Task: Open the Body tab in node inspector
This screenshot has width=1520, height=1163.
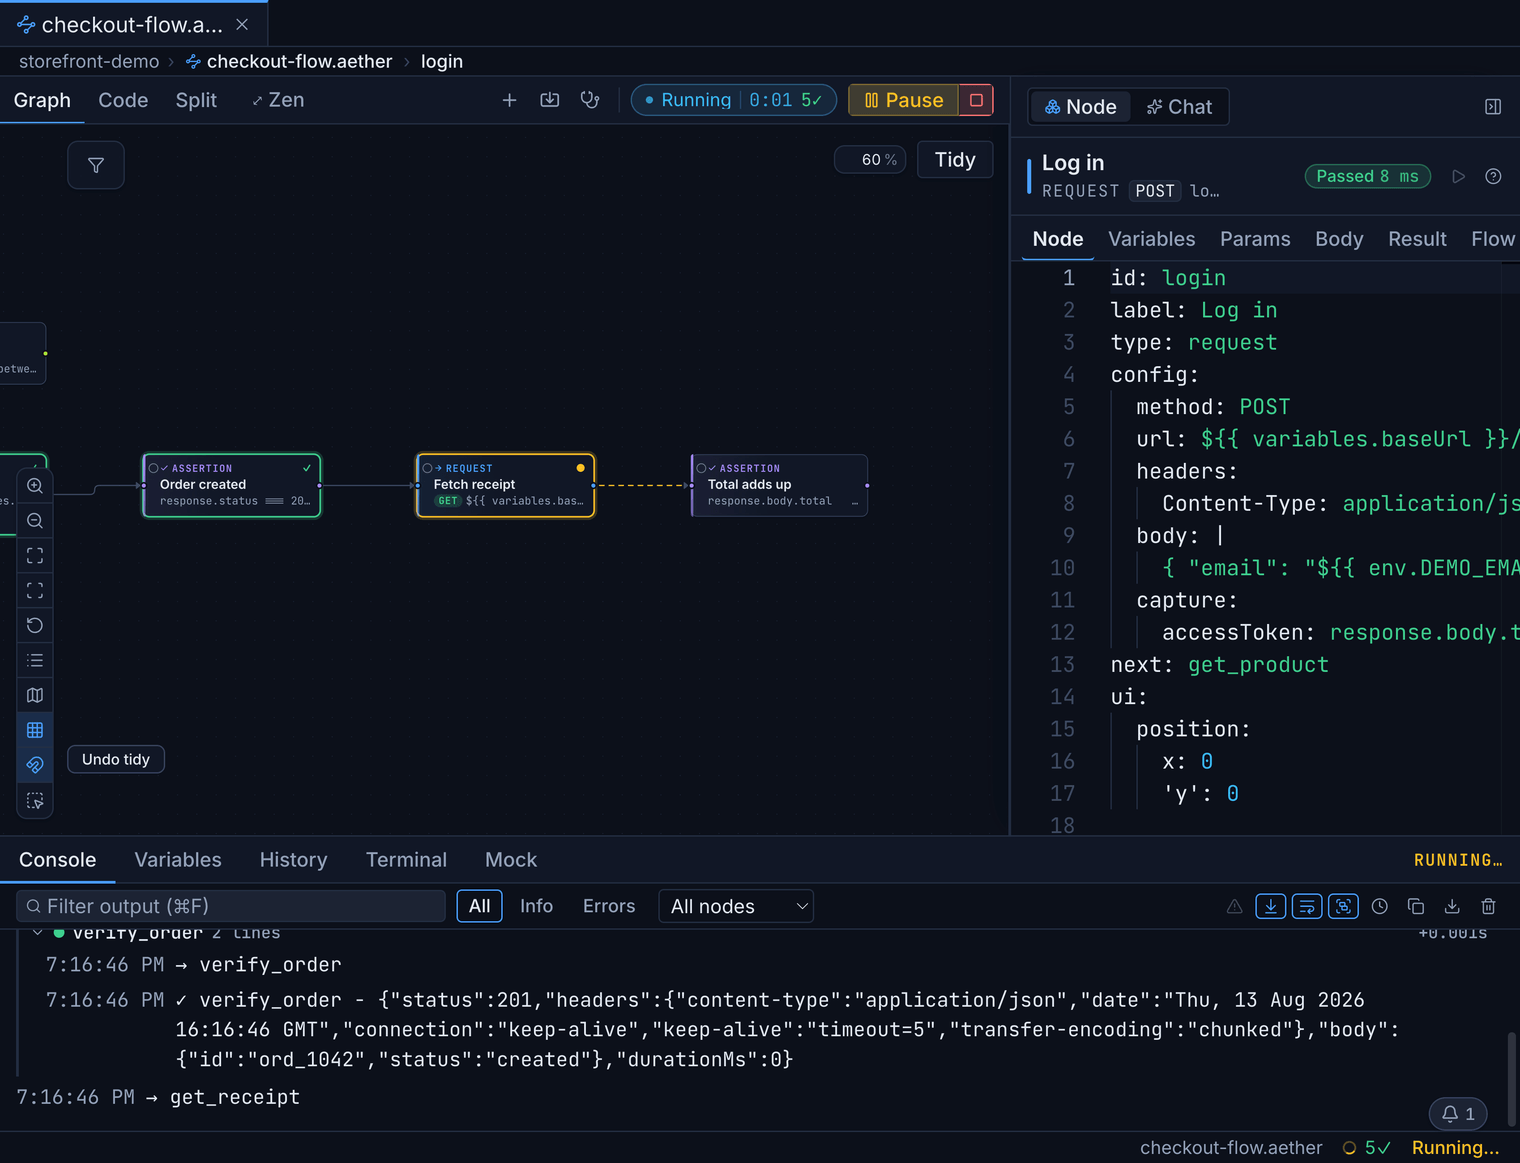Action: click(x=1339, y=239)
